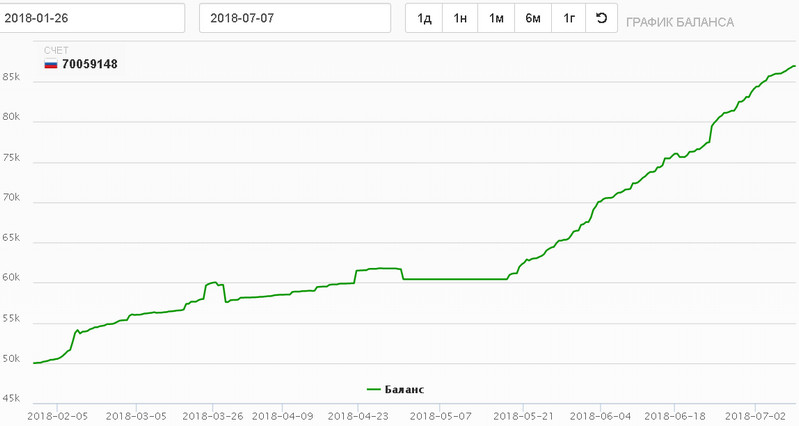Click the 60k y-axis label
Image resolution: width=799 pixels, height=426 pixels.
tap(11, 278)
